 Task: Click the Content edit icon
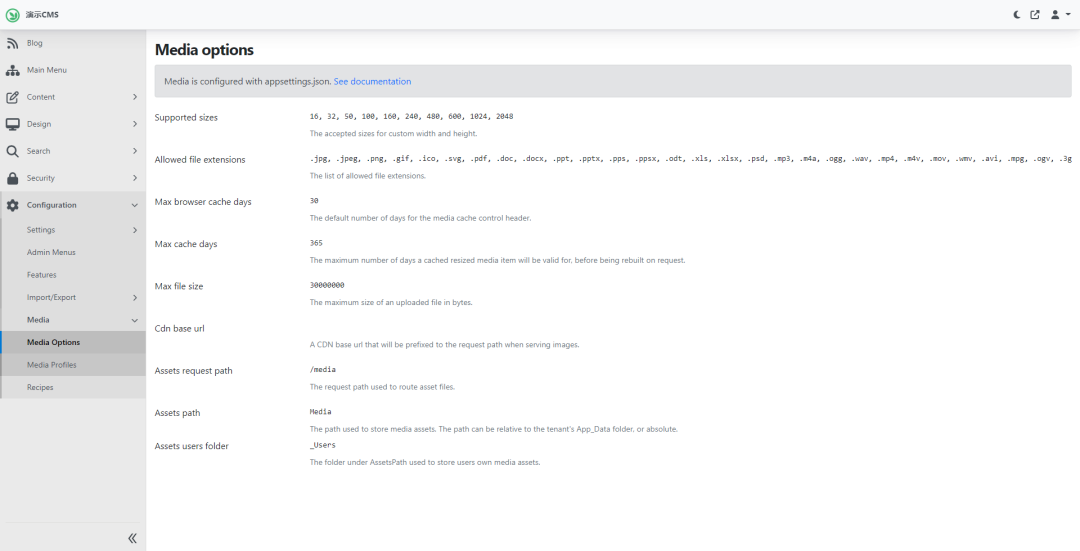[x=12, y=97]
